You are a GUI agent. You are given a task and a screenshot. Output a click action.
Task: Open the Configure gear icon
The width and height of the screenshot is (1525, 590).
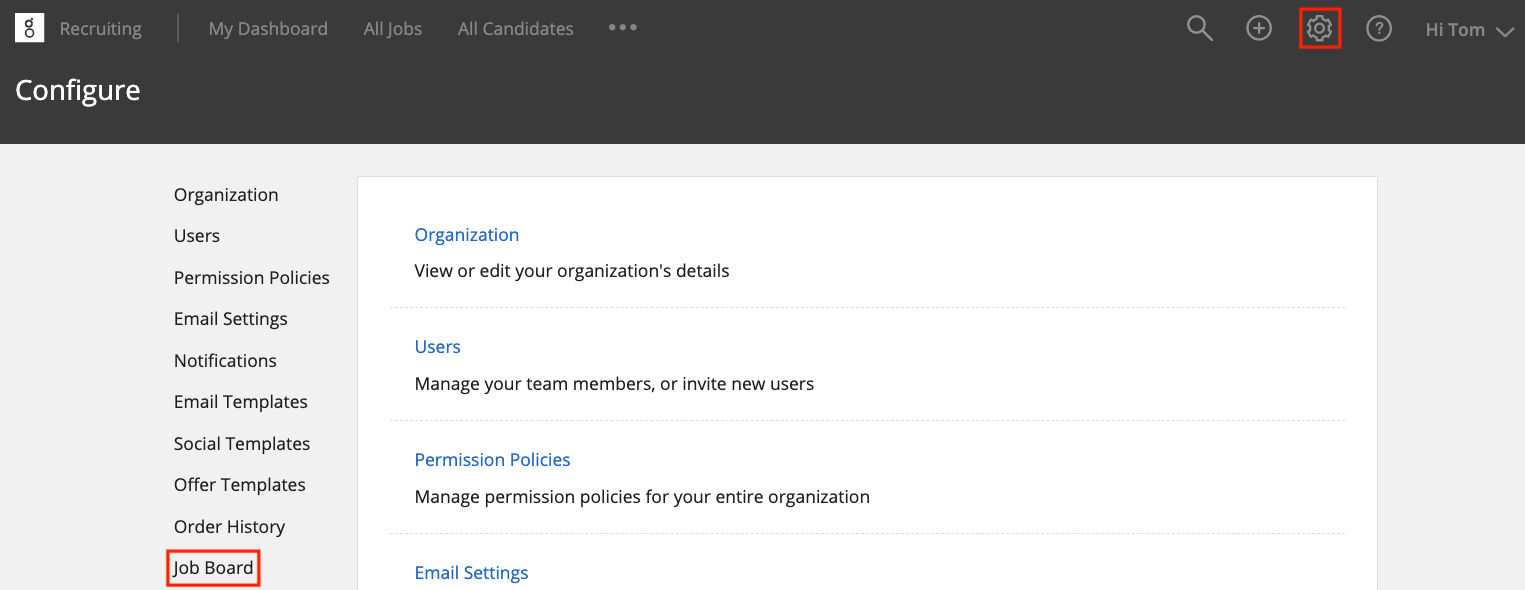(x=1320, y=29)
